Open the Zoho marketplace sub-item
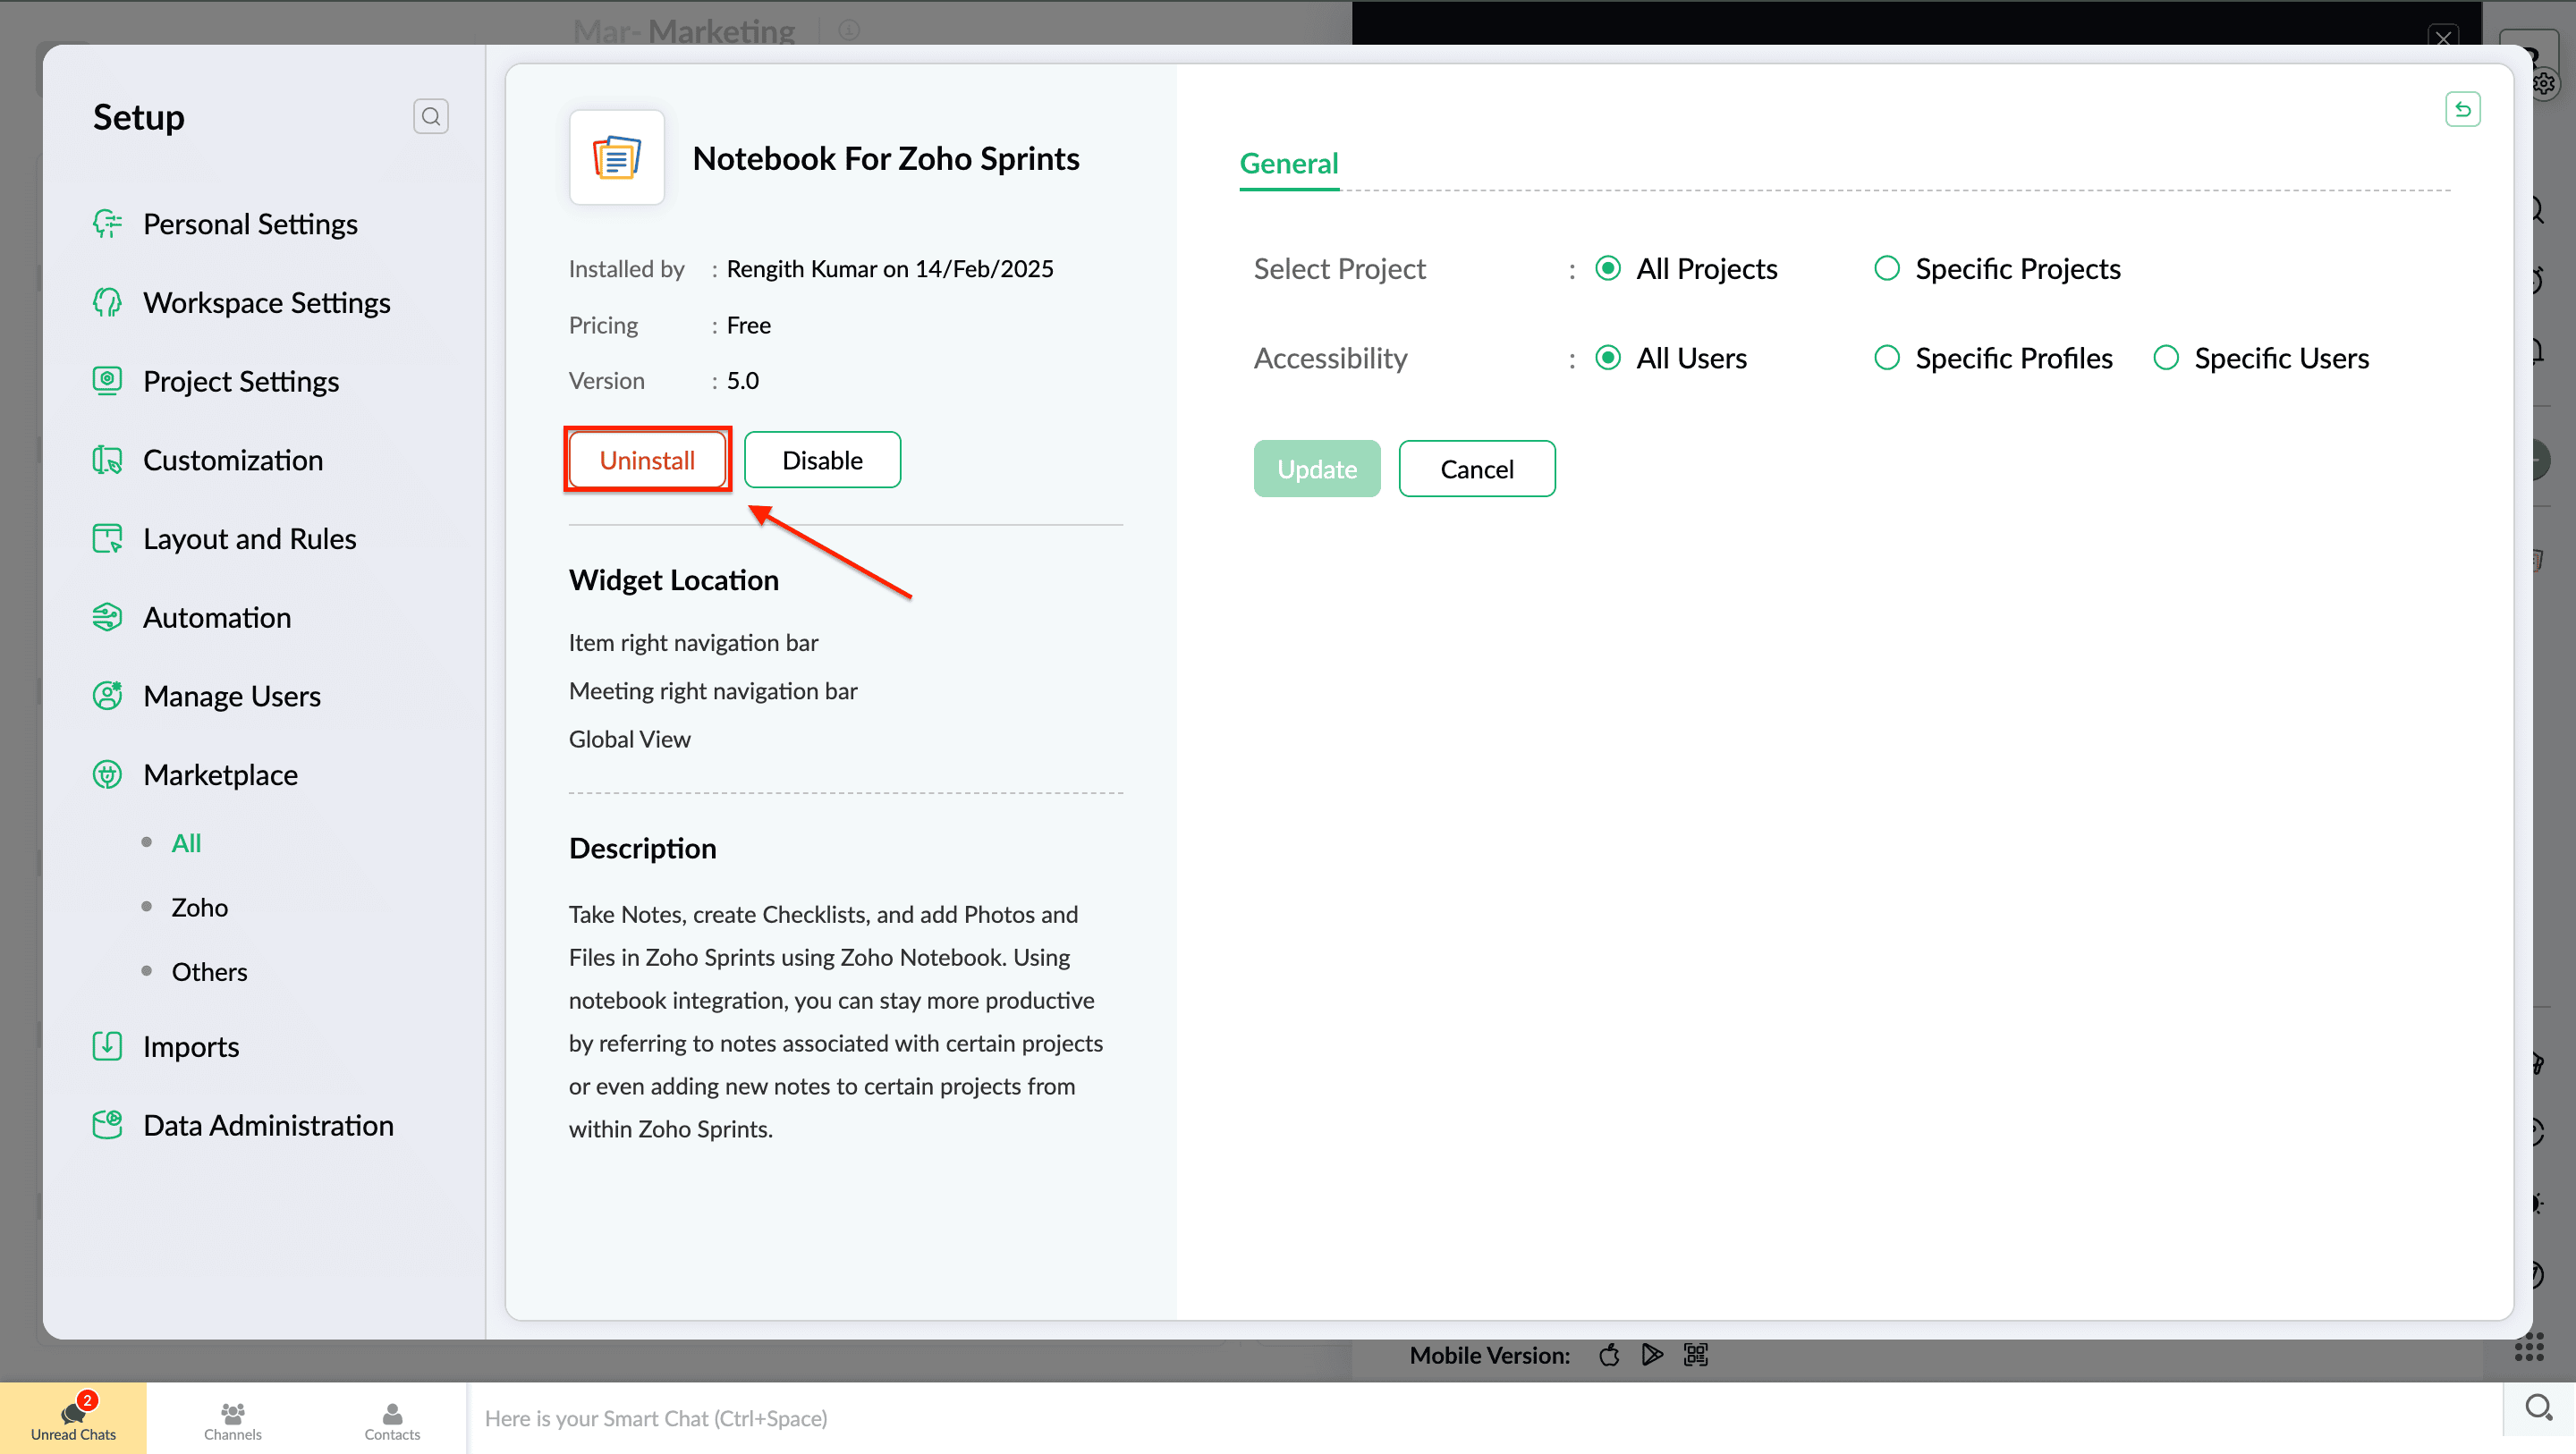Viewport: 2576px width, 1454px height. [x=199, y=907]
